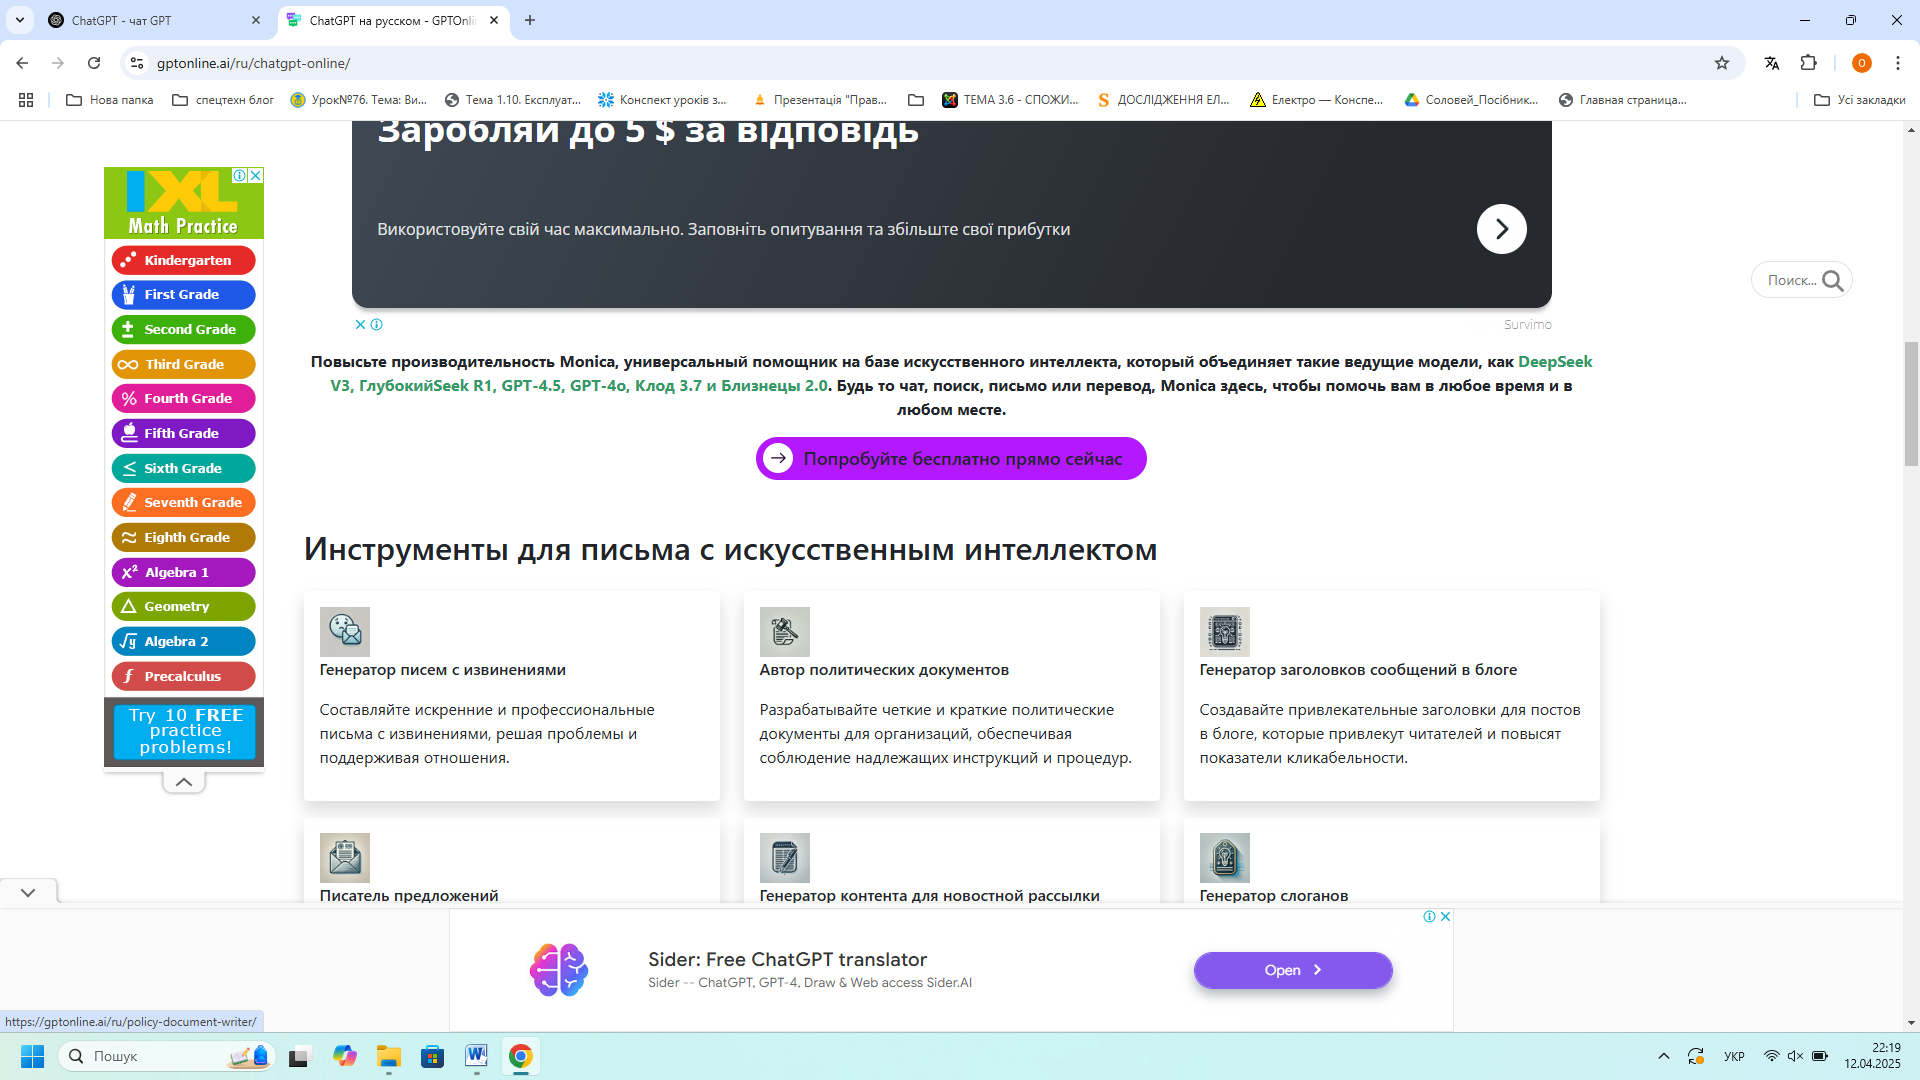Collapse the bottom banner with the down chevron
This screenshot has height=1080, width=1920.
click(x=28, y=892)
